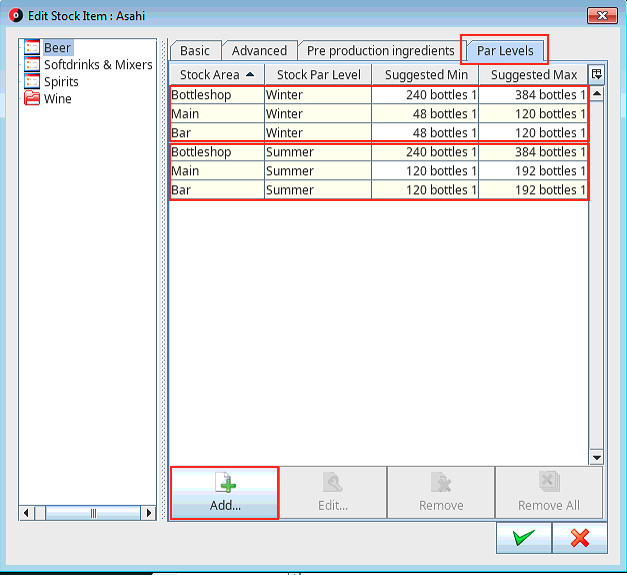Click the Softdrinks & Mixers category icon
The image size is (627, 575).
pyautogui.click(x=32, y=64)
